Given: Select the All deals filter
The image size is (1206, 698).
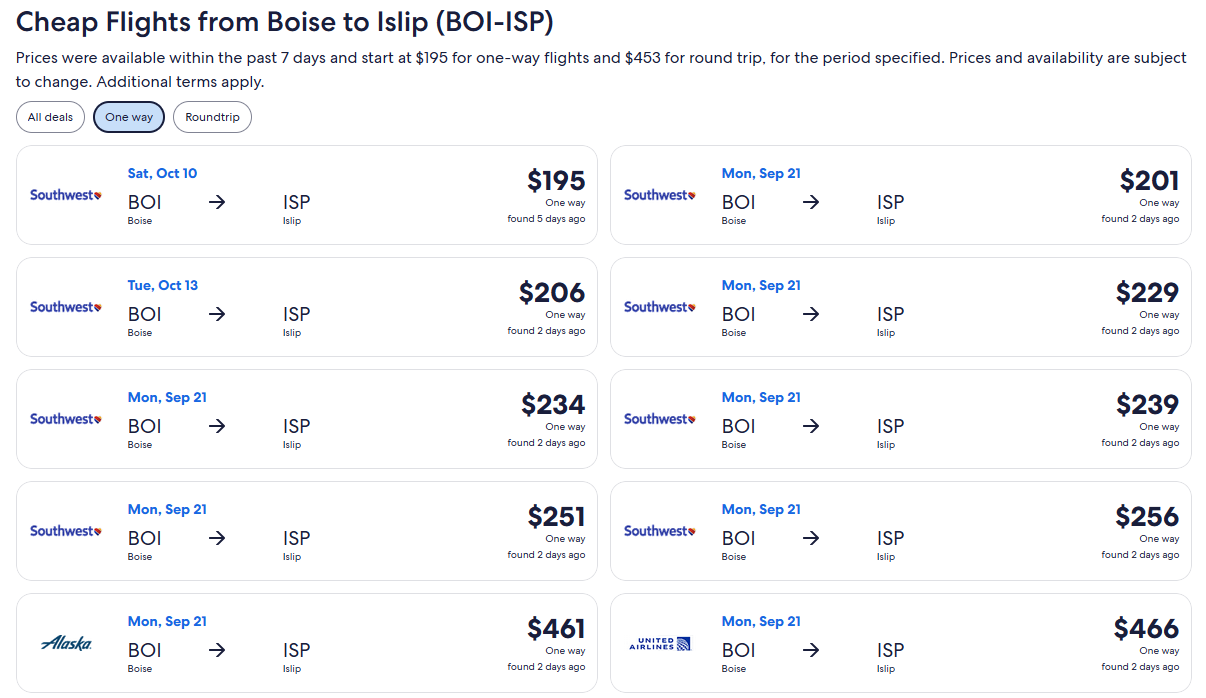Looking at the screenshot, I should click(x=50, y=117).
